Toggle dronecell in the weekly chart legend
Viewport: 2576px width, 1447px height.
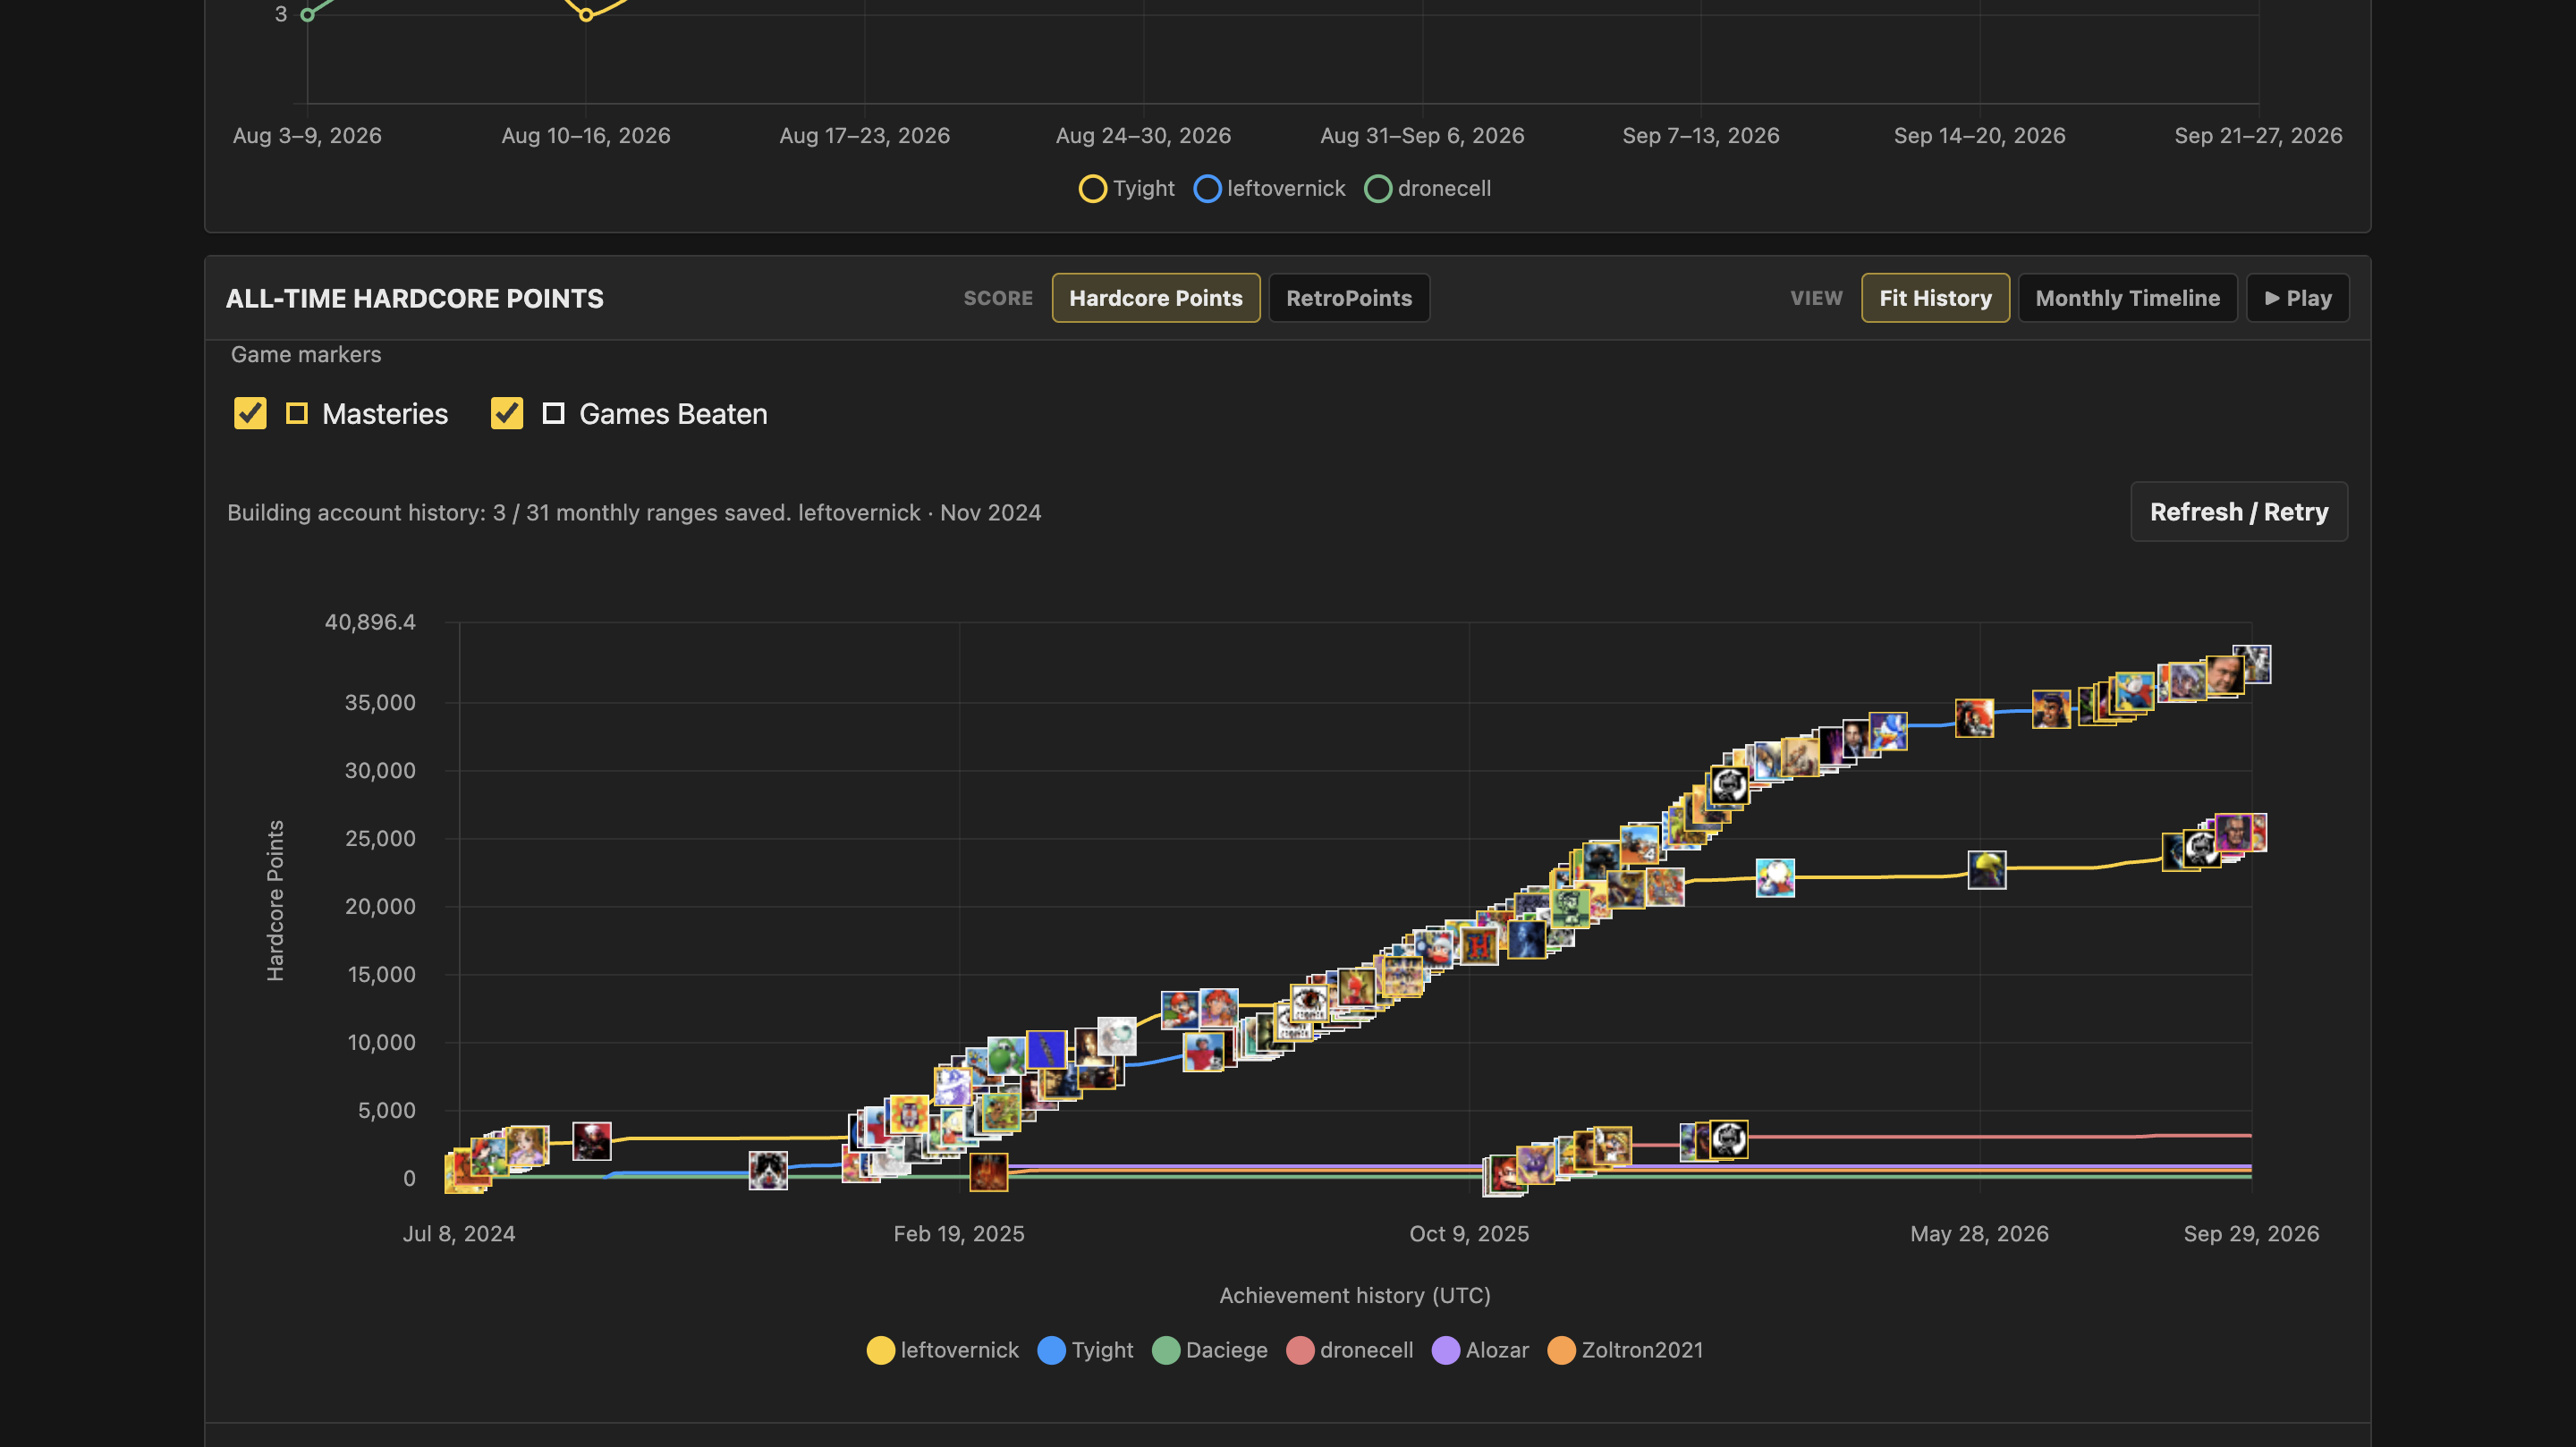(1428, 188)
